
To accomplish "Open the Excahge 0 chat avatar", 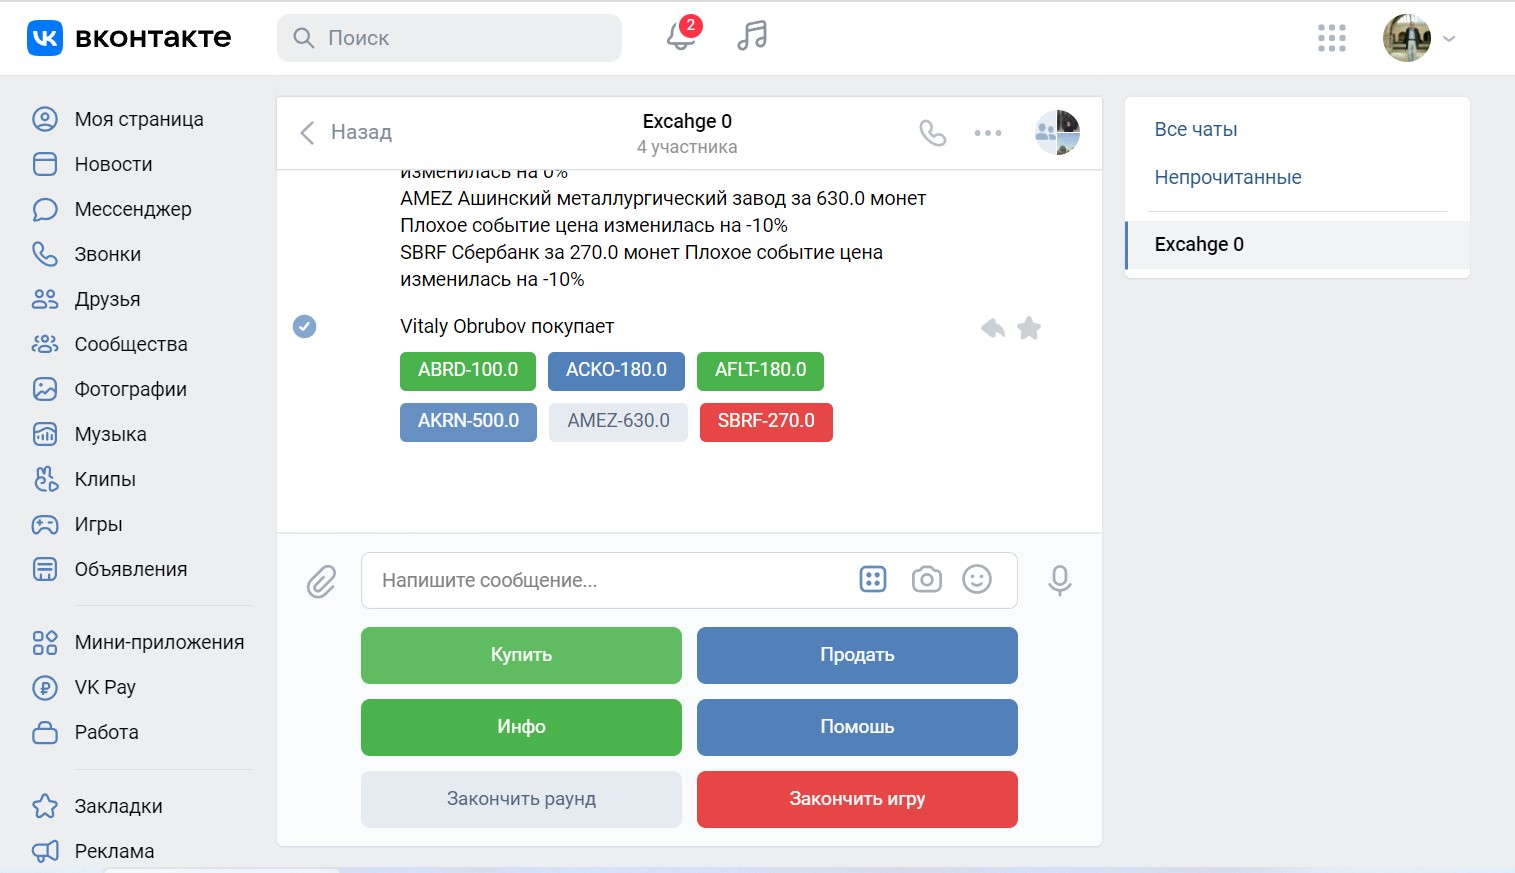I will coord(1057,133).
